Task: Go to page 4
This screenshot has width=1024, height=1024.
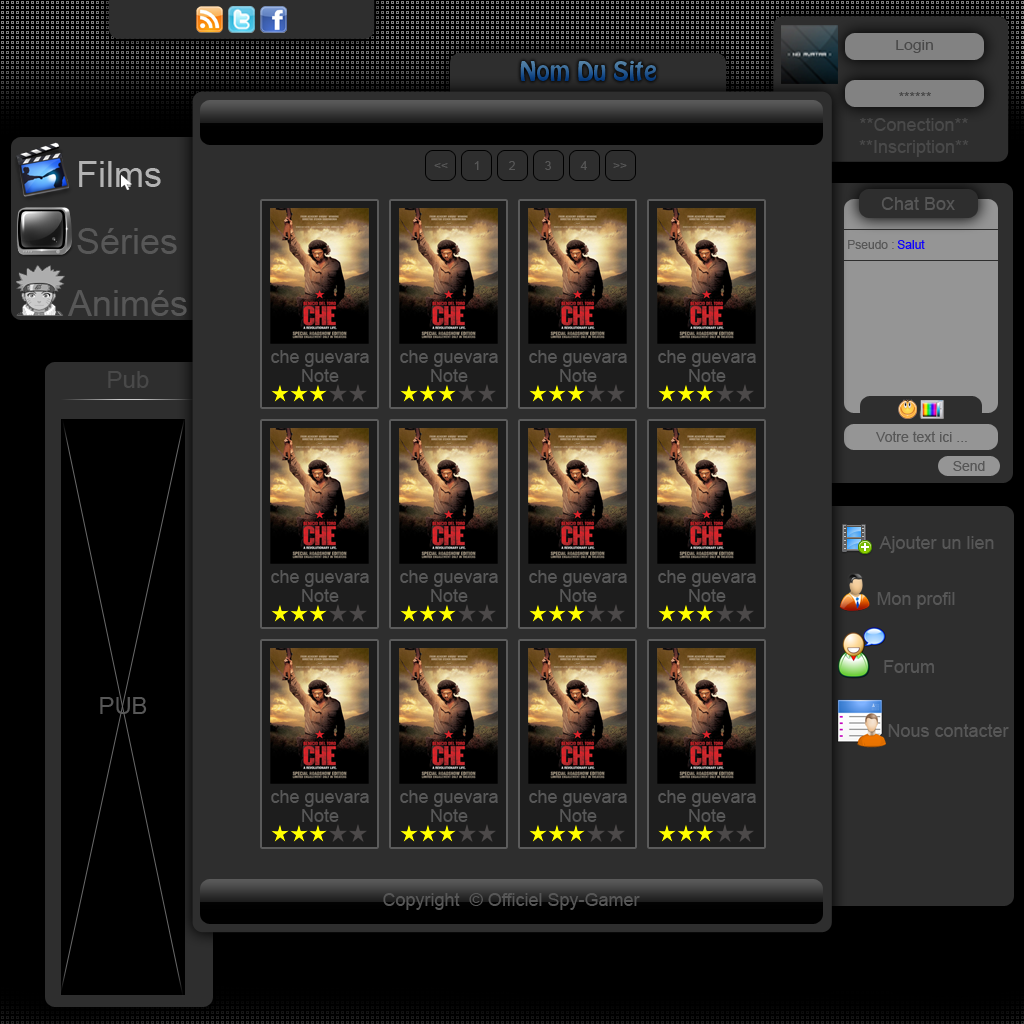Action: [x=584, y=166]
